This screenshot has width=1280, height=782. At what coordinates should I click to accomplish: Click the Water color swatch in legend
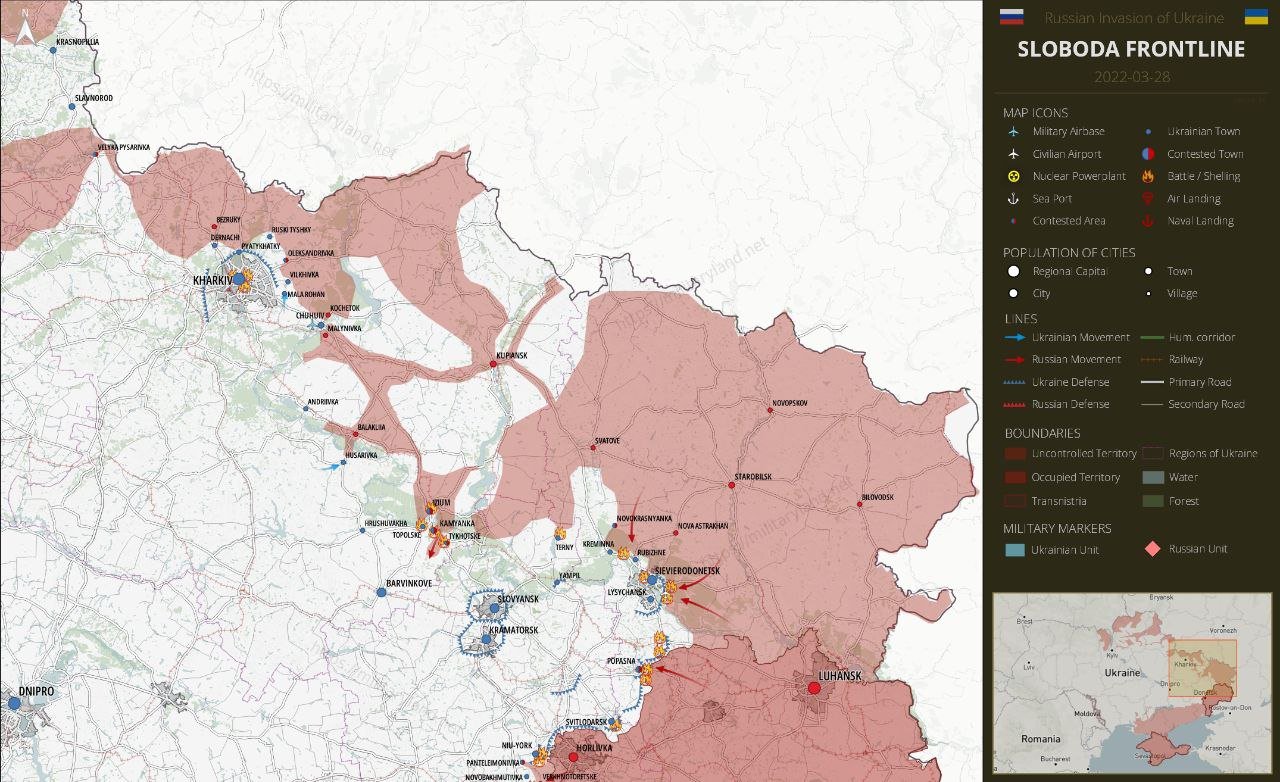(x=1153, y=477)
